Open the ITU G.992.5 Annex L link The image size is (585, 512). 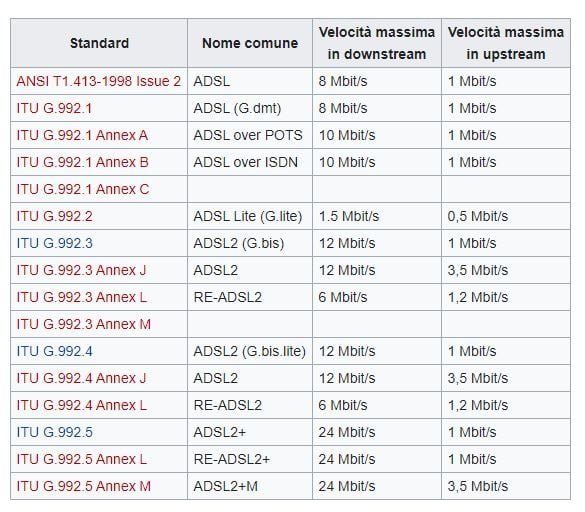tap(82, 459)
